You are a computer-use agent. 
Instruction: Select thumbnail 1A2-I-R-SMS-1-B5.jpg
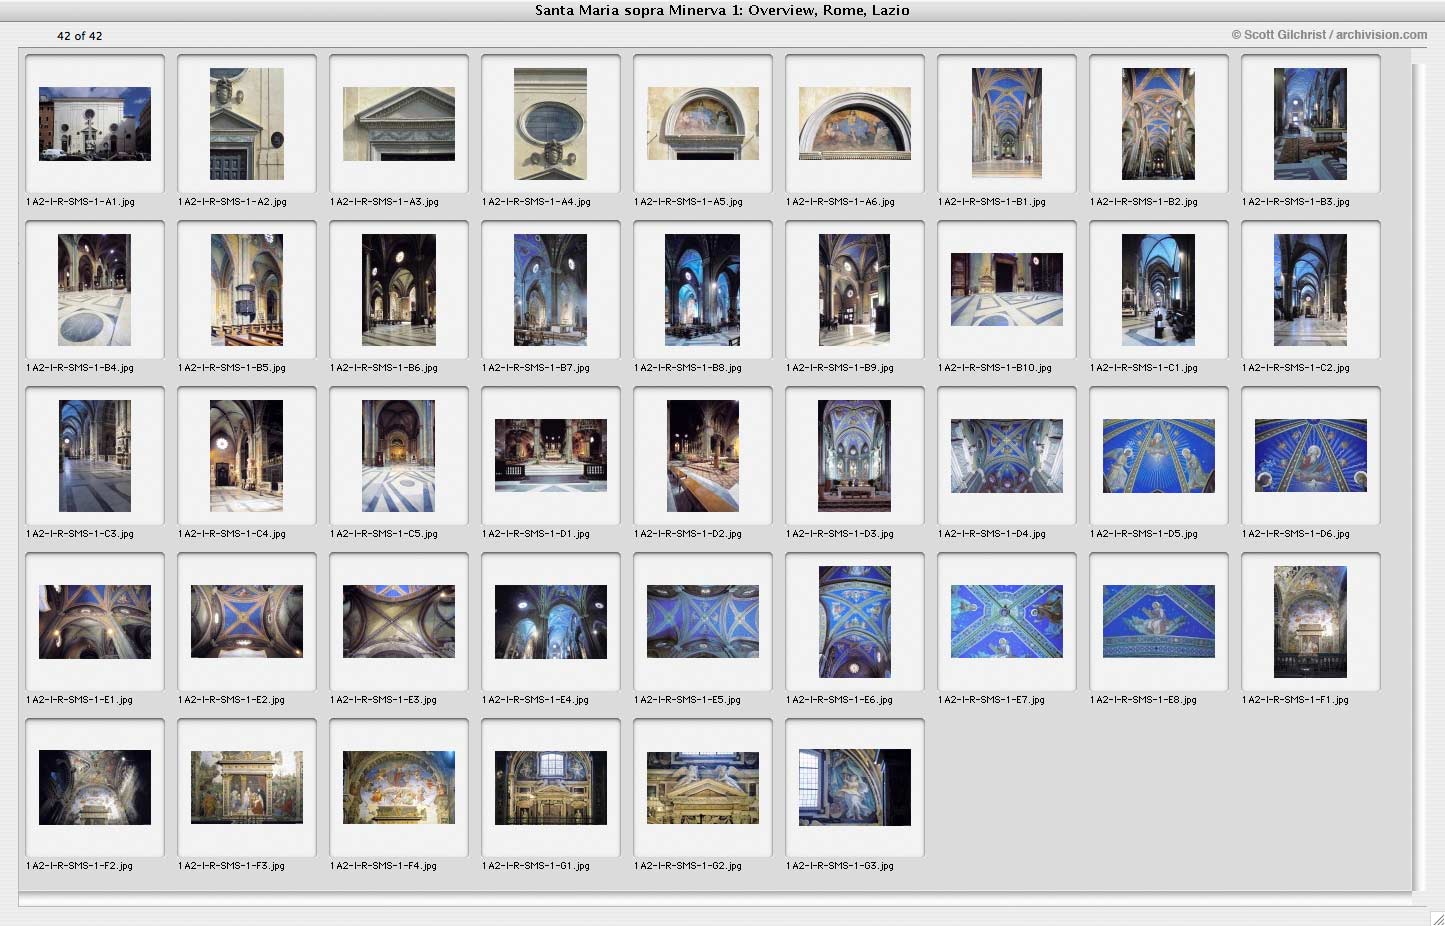(247, 290)
